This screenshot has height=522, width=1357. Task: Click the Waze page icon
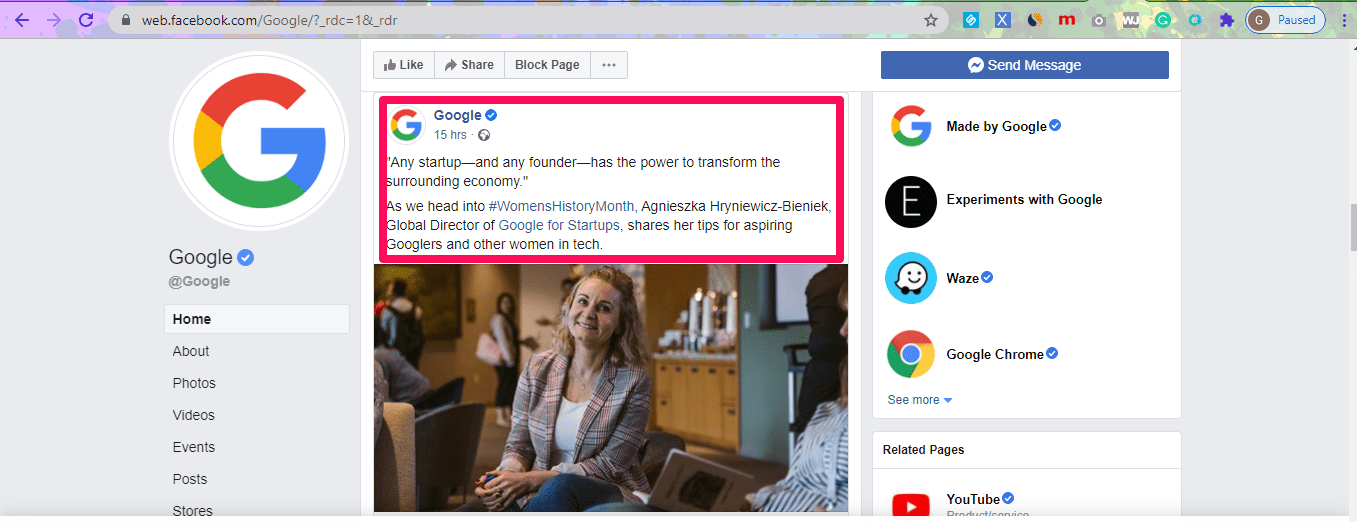[910, 278]
